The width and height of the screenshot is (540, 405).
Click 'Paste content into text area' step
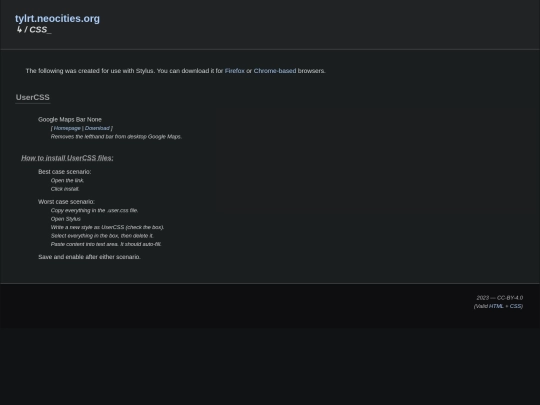106,244
